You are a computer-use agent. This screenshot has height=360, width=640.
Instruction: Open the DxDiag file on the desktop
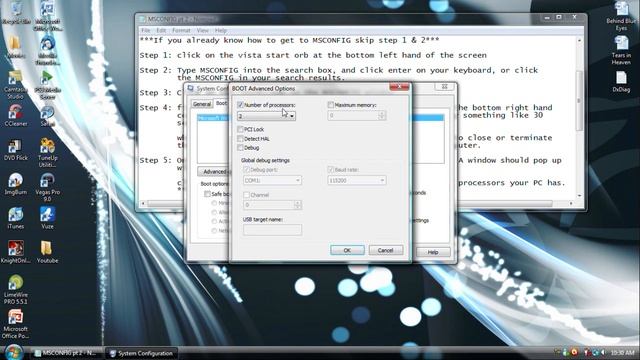click(621, 82)
